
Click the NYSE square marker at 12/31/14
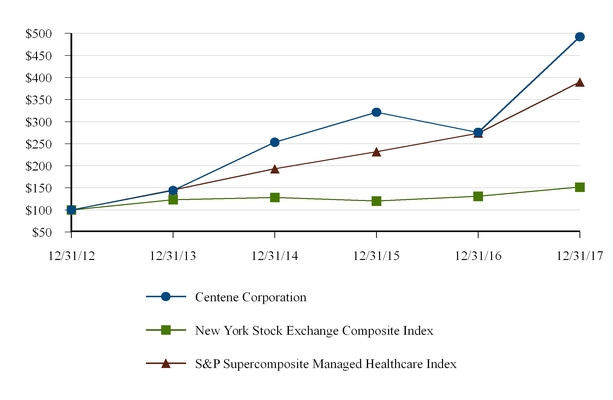coord(275,197)
